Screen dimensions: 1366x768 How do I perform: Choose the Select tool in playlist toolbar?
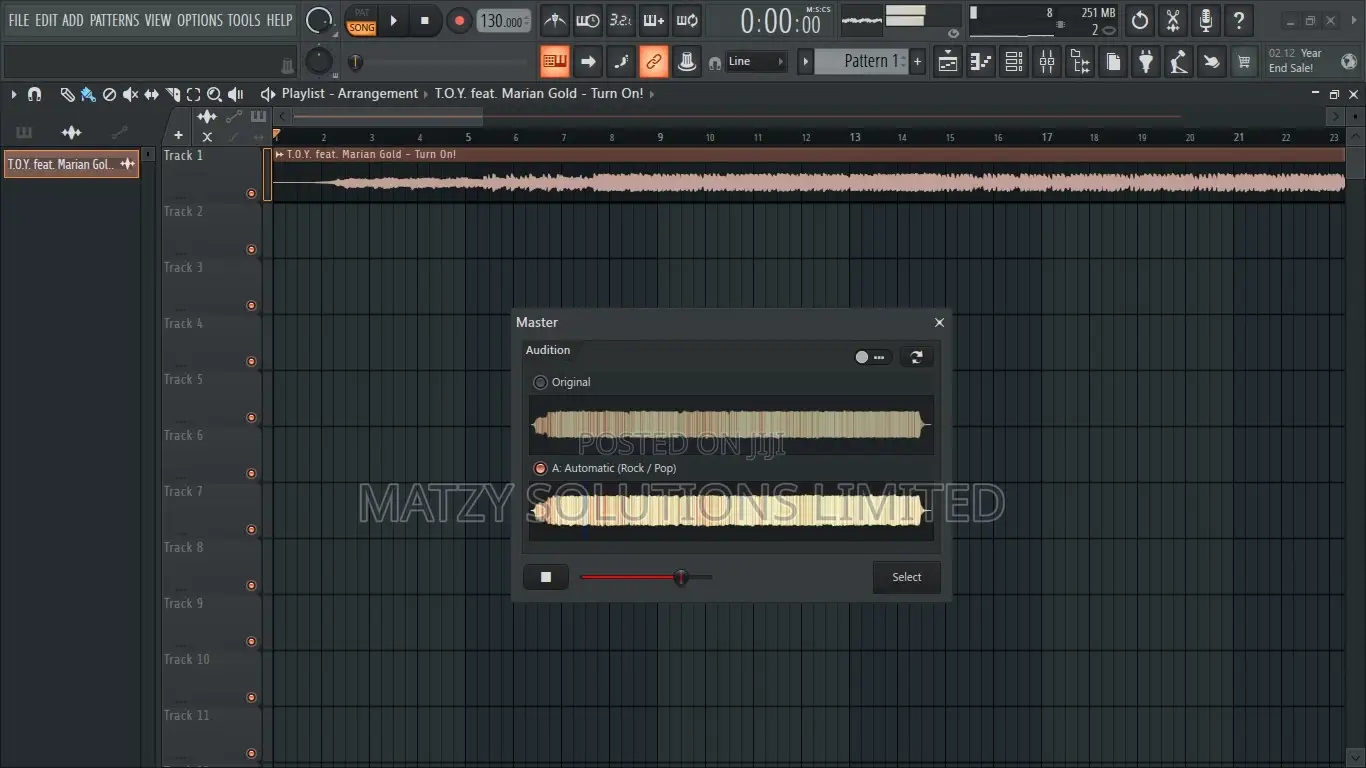point(194,94)
